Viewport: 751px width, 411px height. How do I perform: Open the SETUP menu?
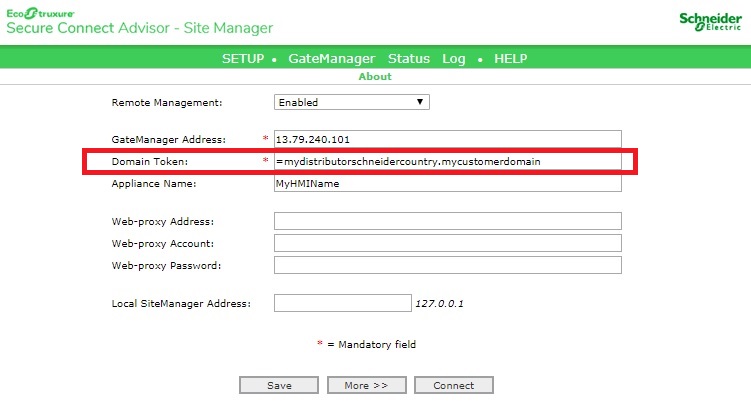point(243,58)
